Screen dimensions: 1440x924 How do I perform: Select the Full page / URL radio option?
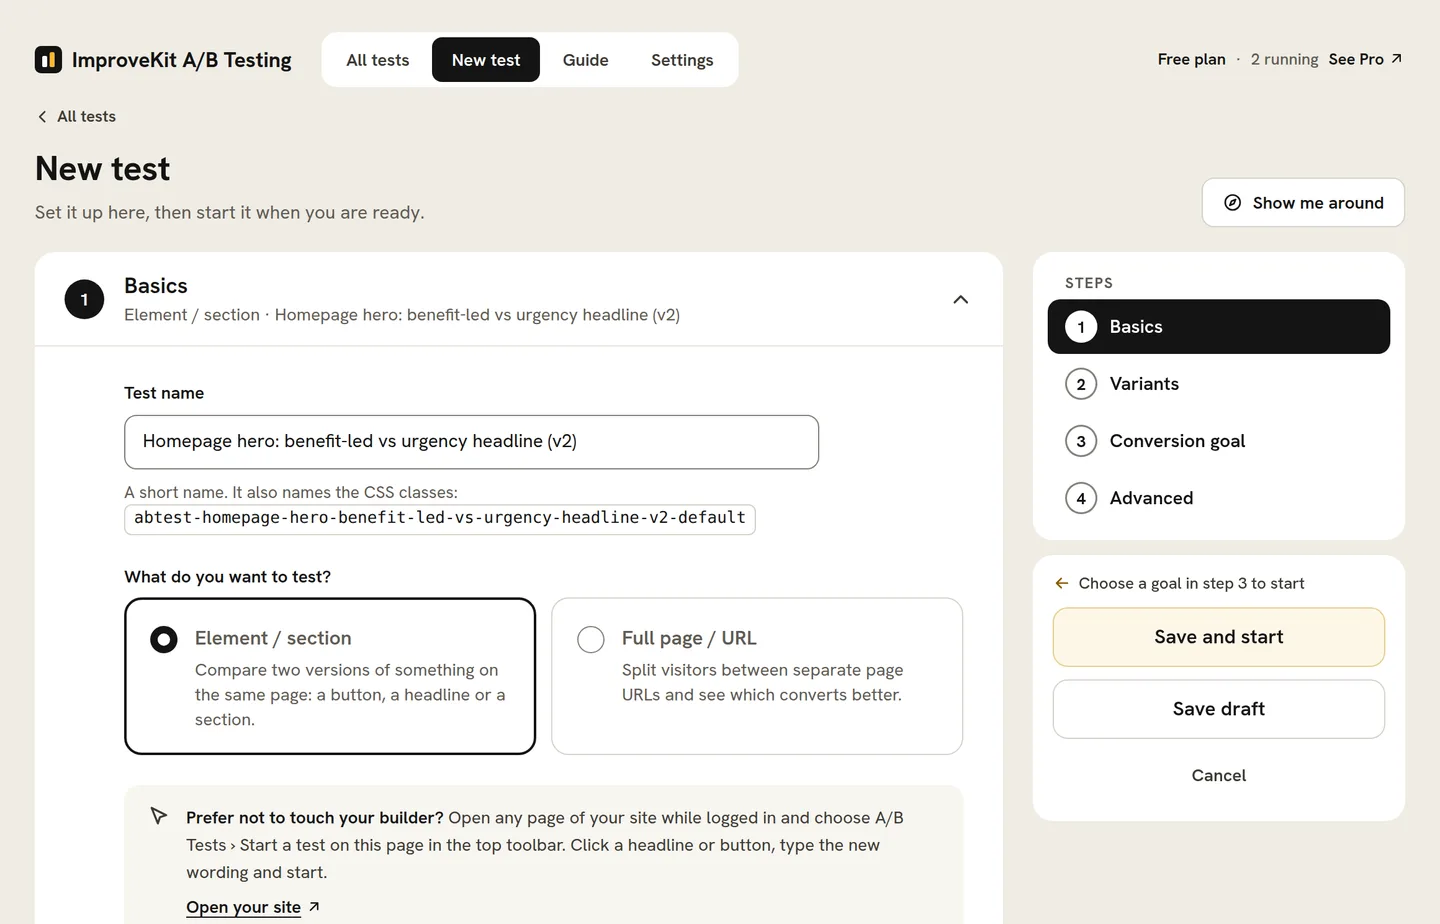pos(757,676)
